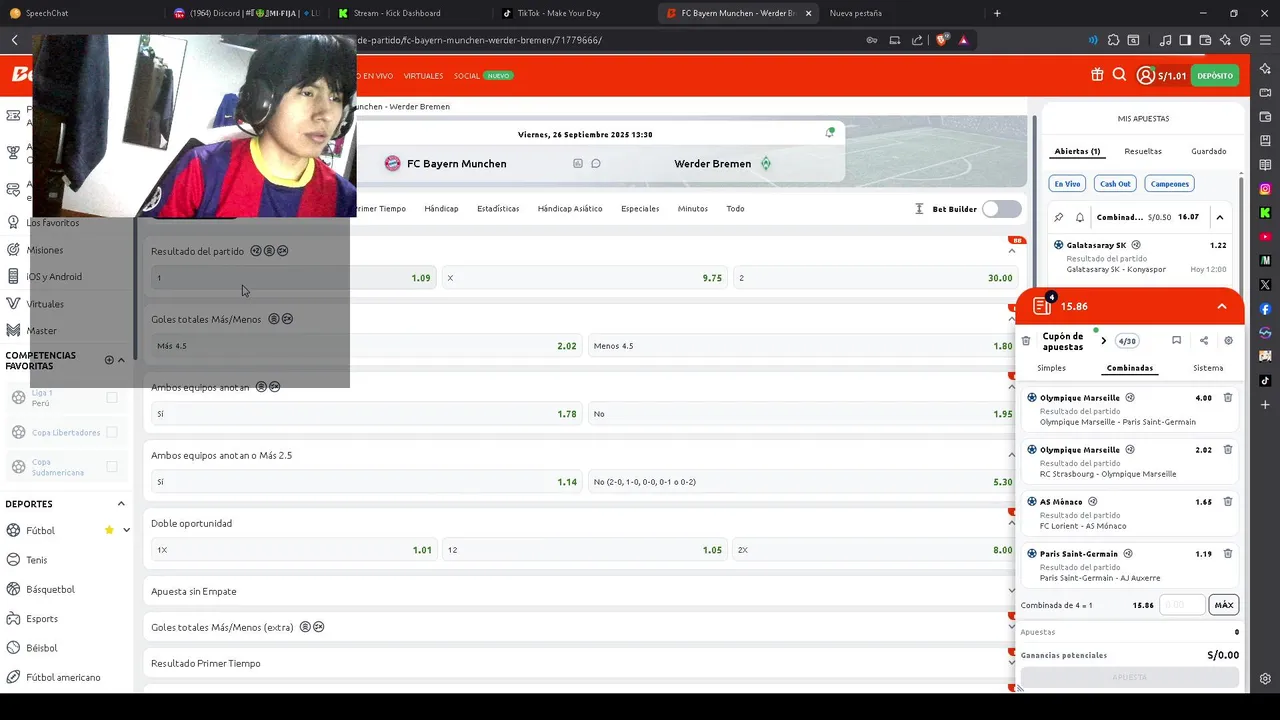
Task: Switch to Estadísticas market tab
Action: [x=498, y=209]
